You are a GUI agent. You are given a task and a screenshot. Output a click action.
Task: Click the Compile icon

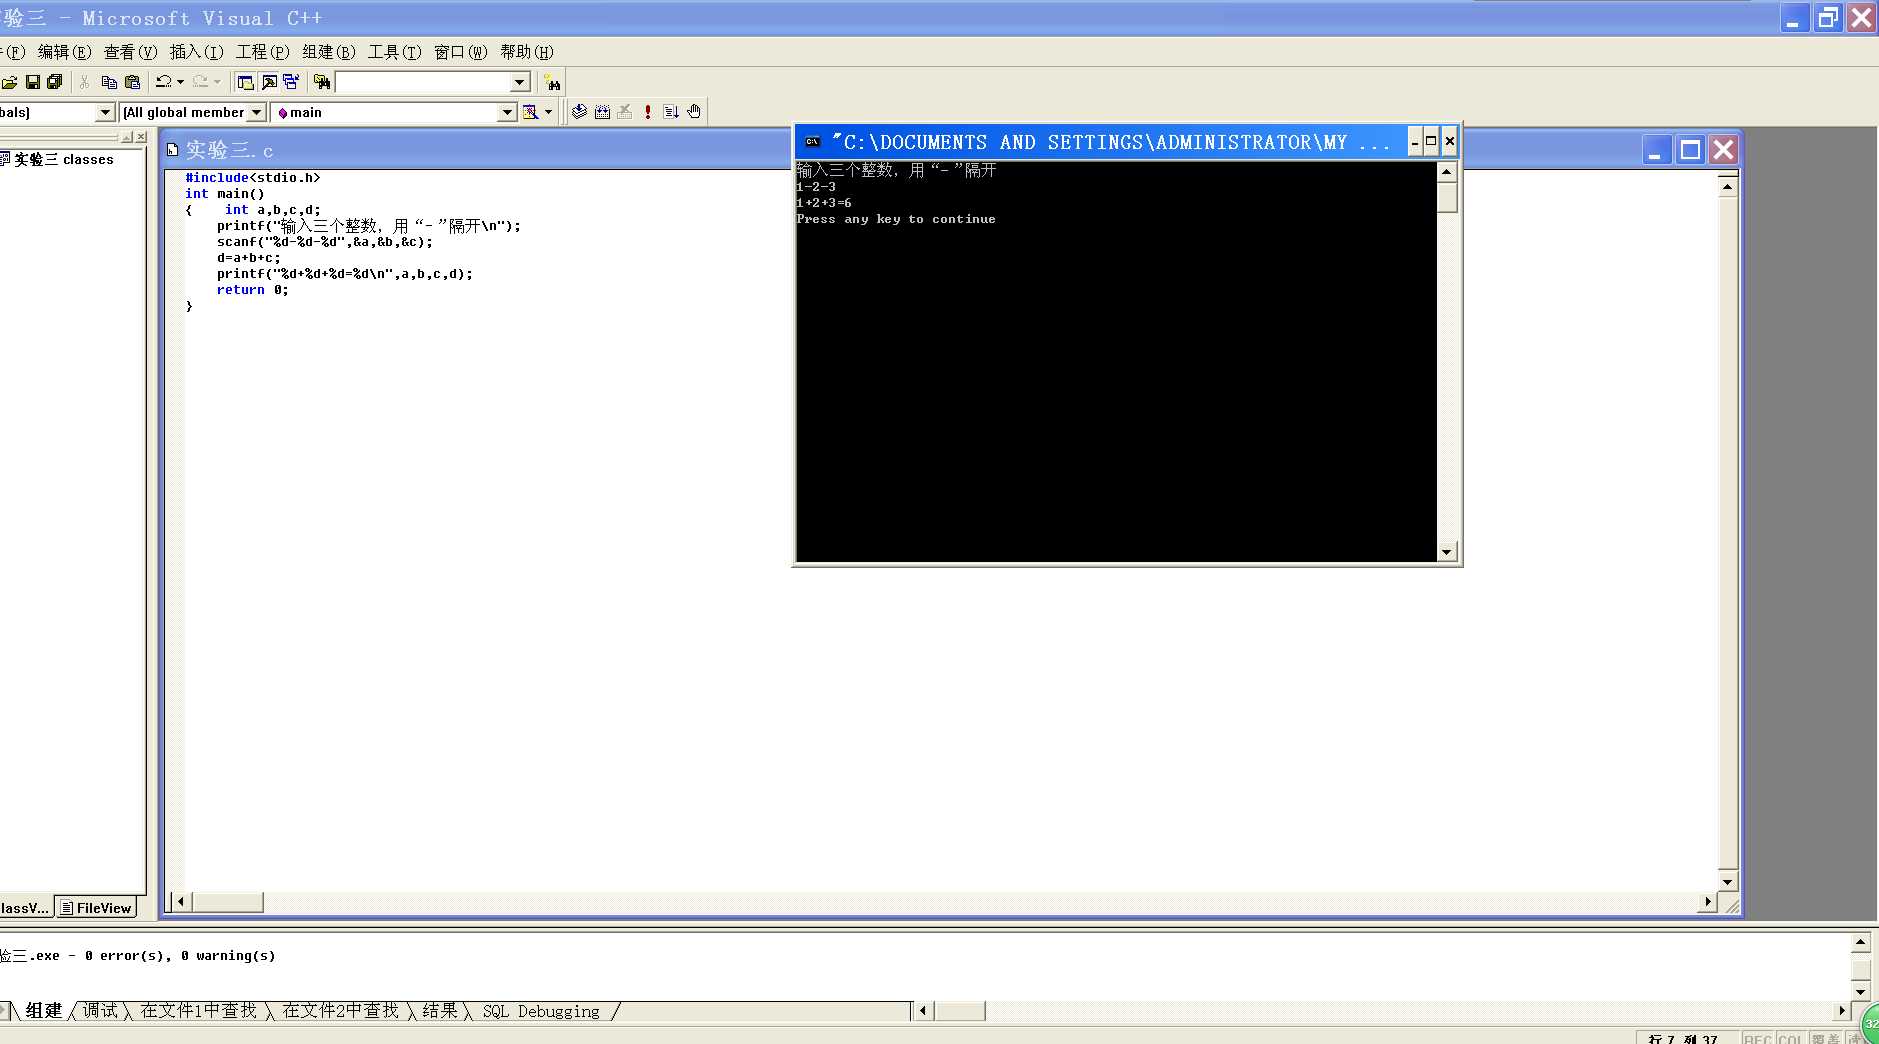[x=579, y=112]
